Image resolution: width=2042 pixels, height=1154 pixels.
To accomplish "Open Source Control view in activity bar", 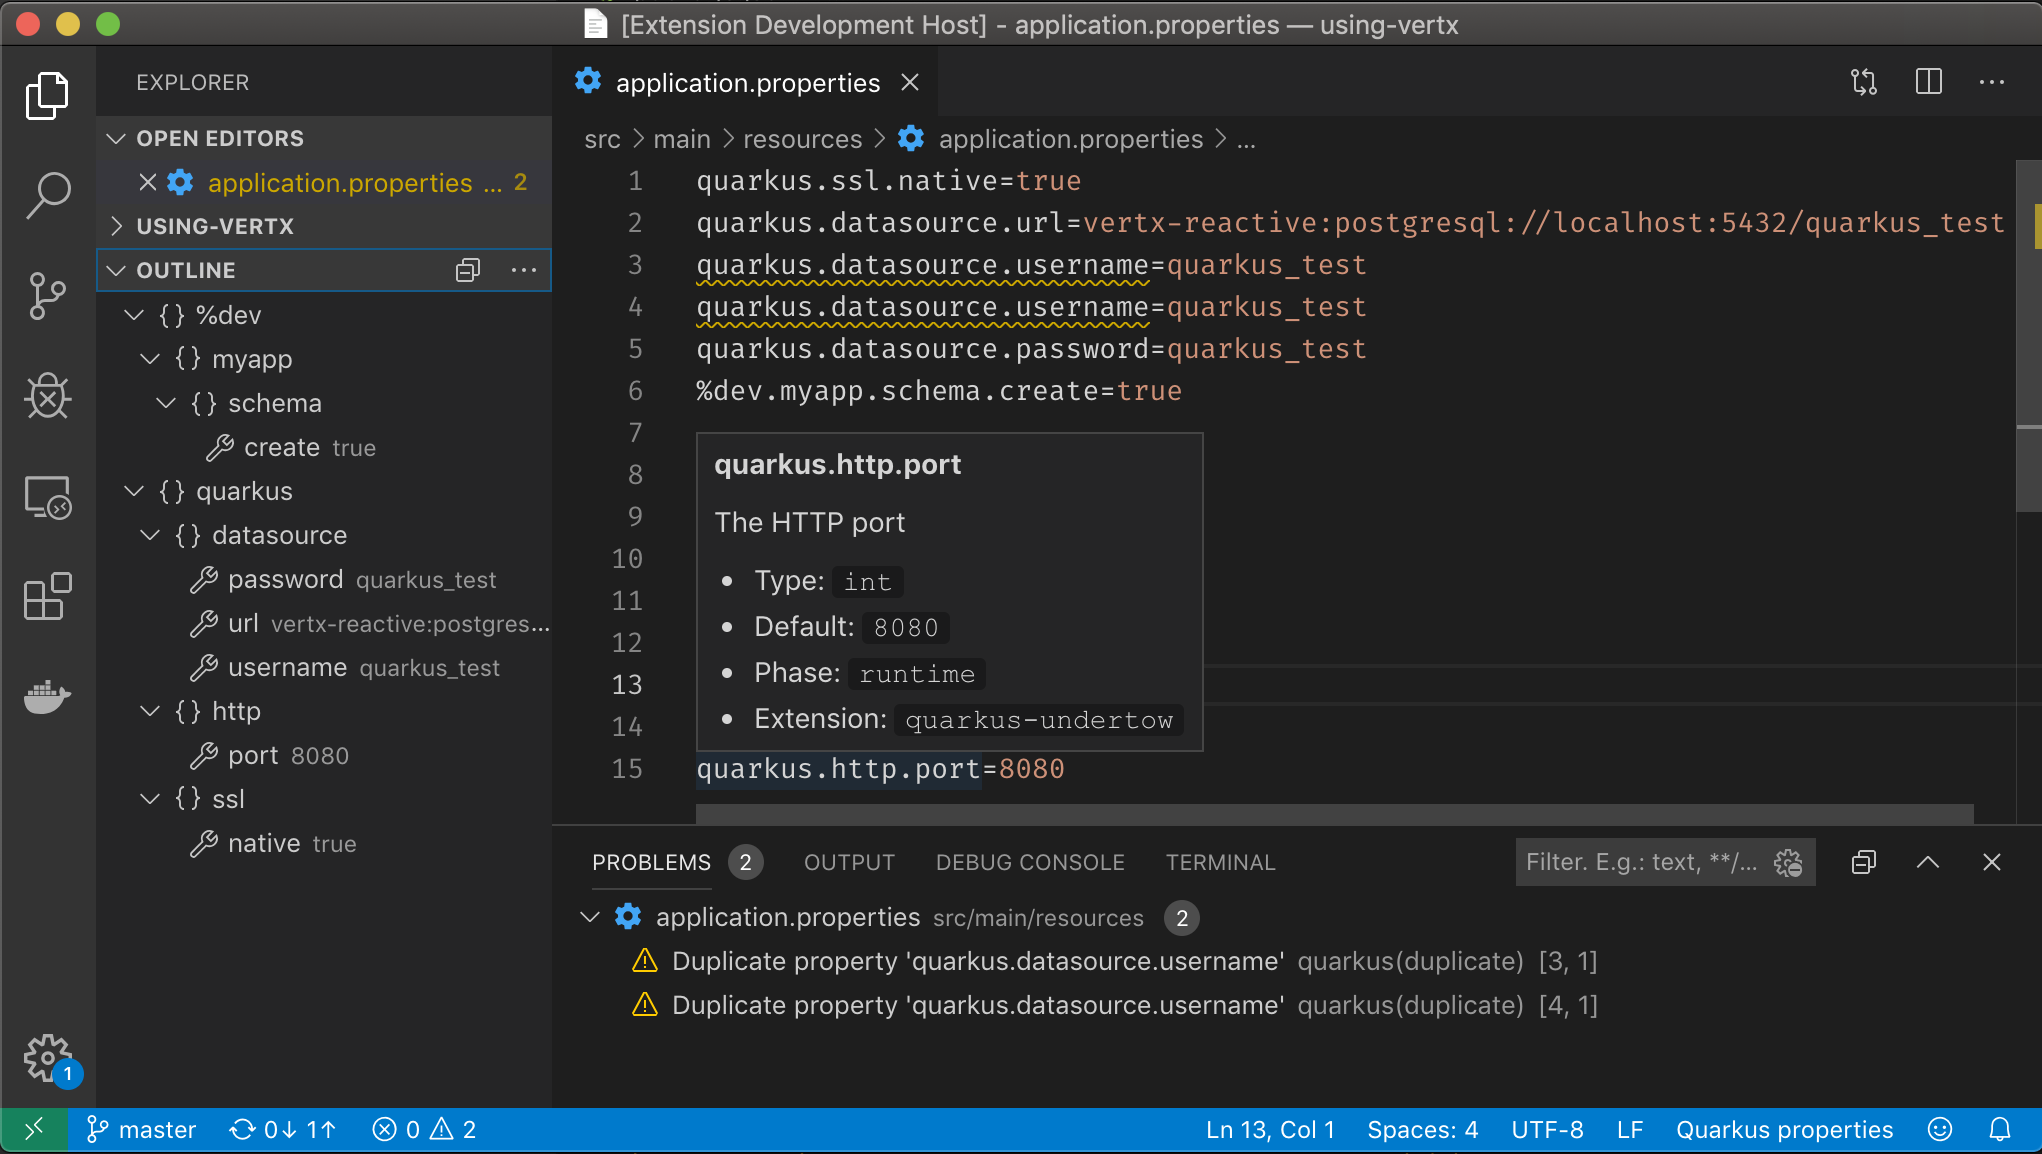I will (47, 296).
